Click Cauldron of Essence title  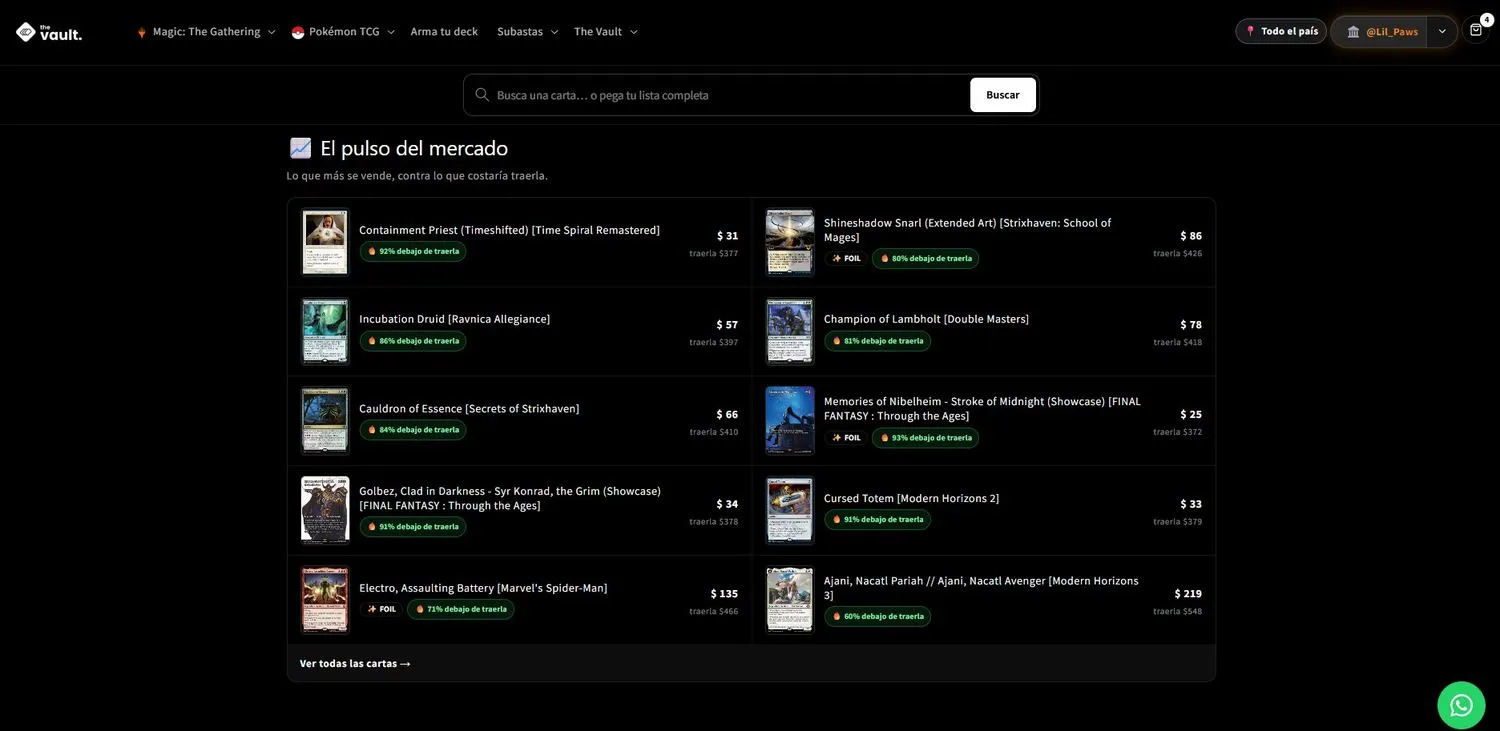pos(469,409)
